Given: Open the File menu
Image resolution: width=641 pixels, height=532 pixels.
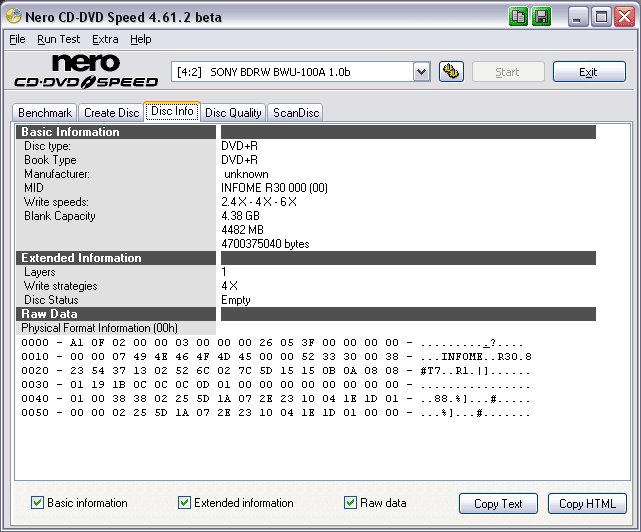Looking at the screenshot, I should pos(17,39).
